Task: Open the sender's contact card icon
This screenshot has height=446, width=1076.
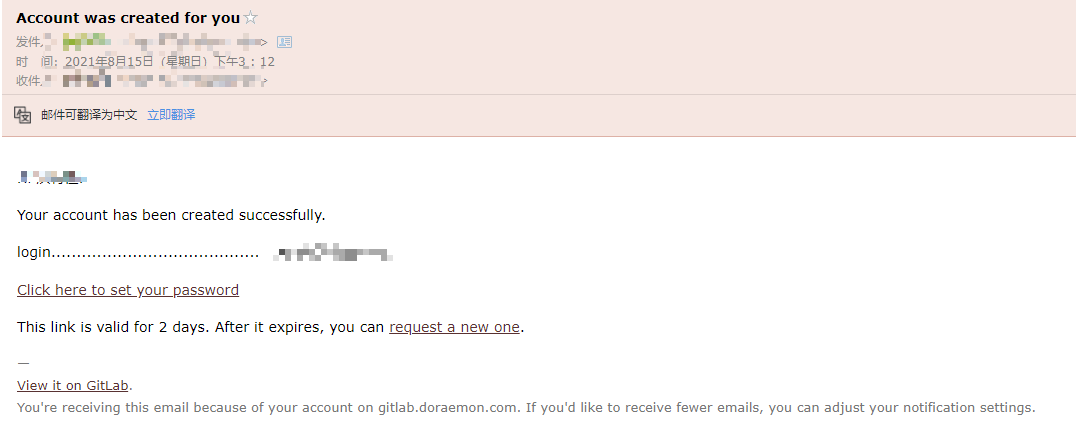Action: 284,42
